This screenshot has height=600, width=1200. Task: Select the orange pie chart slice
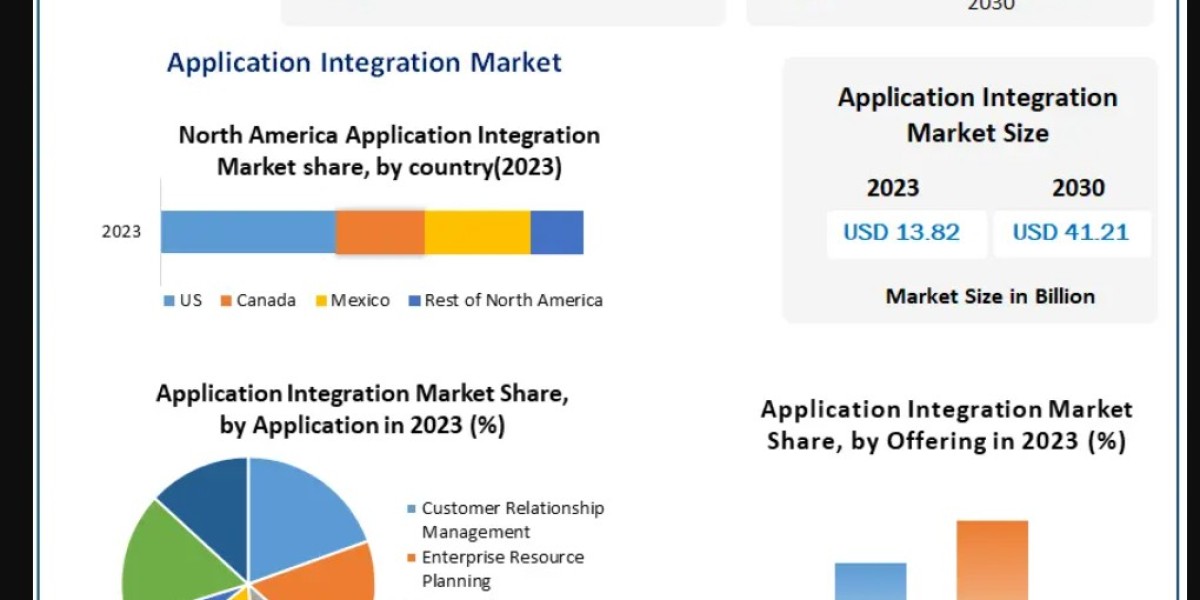point(325,575)
